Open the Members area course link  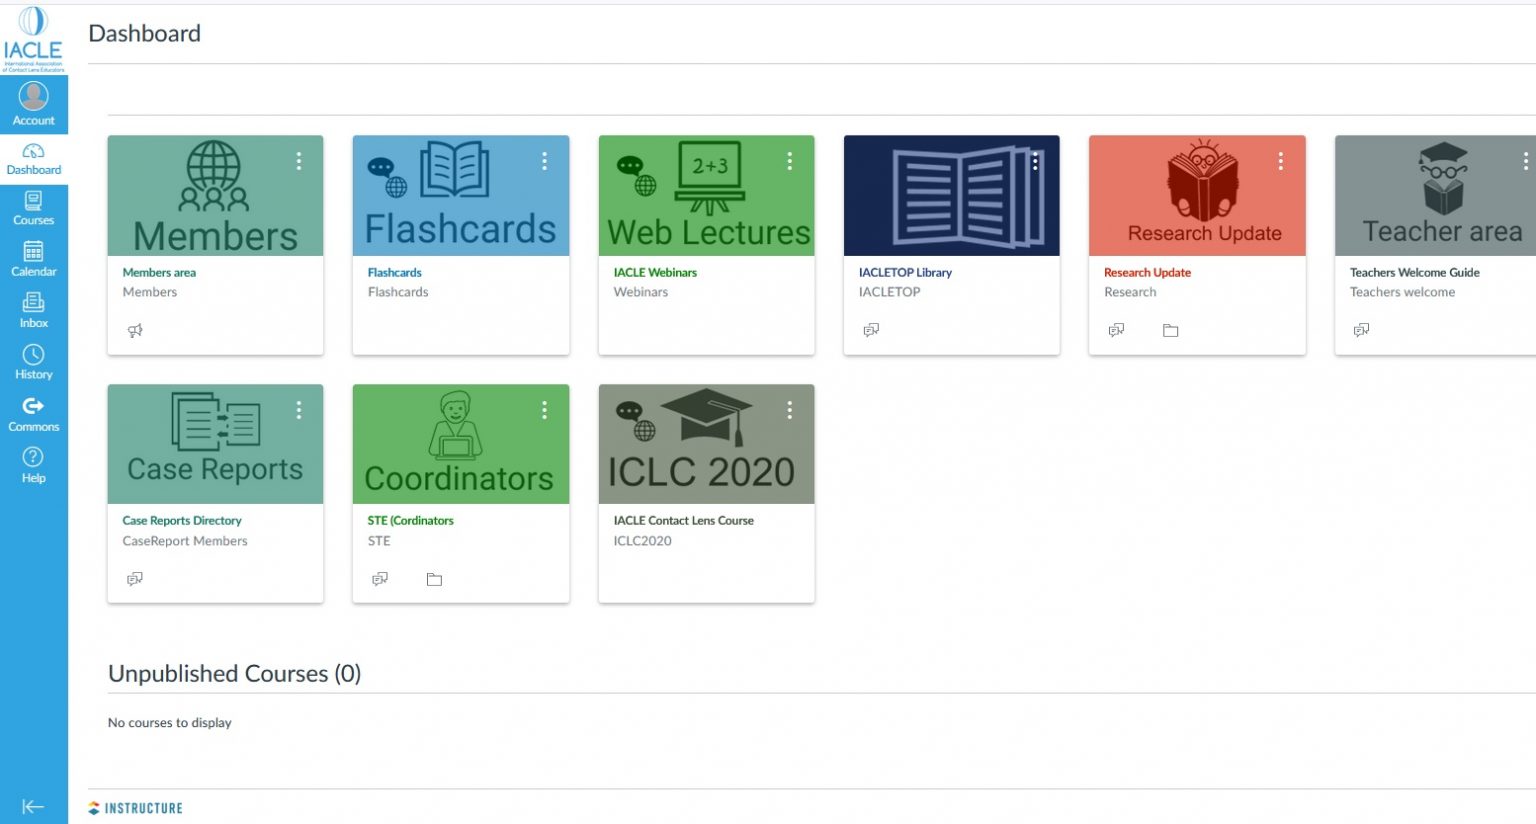(159, 272)
